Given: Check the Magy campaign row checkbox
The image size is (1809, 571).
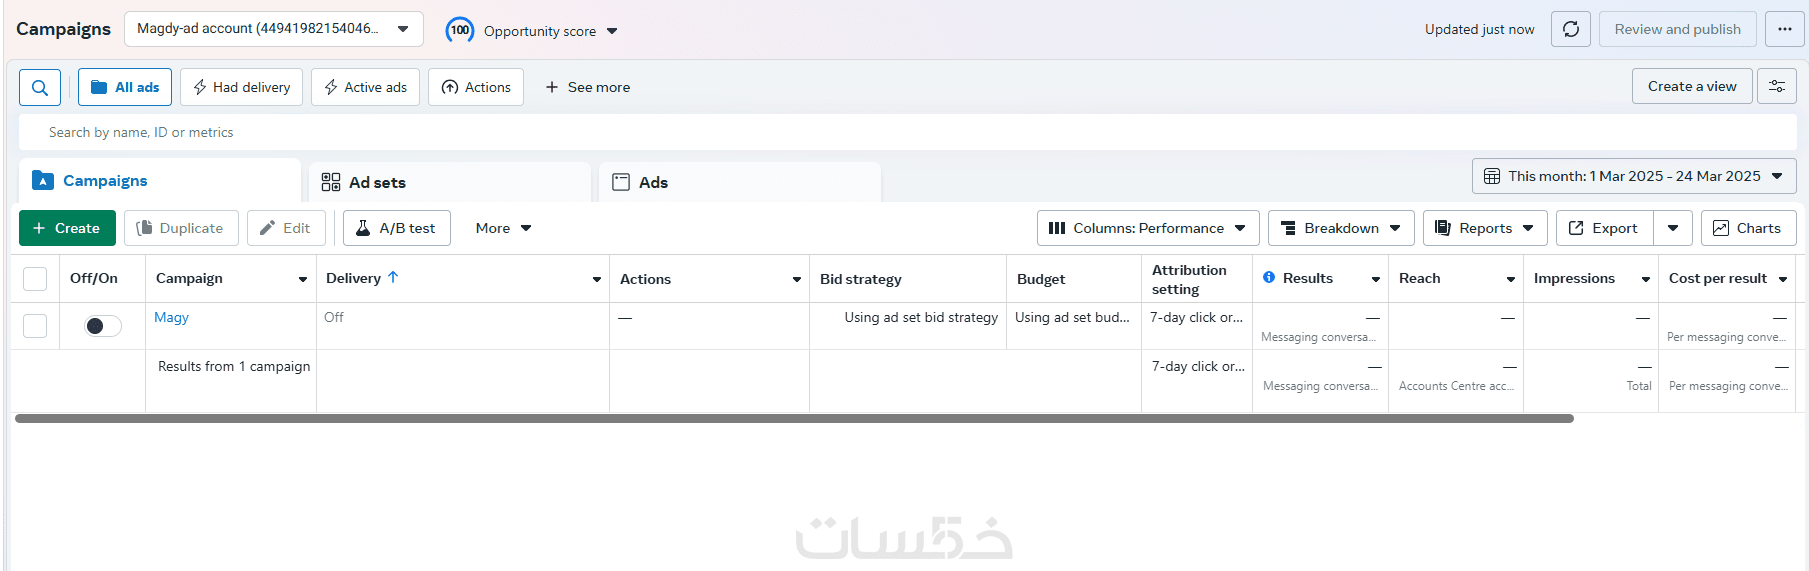Looking at the screenshot, I should [x=35, y=326].
